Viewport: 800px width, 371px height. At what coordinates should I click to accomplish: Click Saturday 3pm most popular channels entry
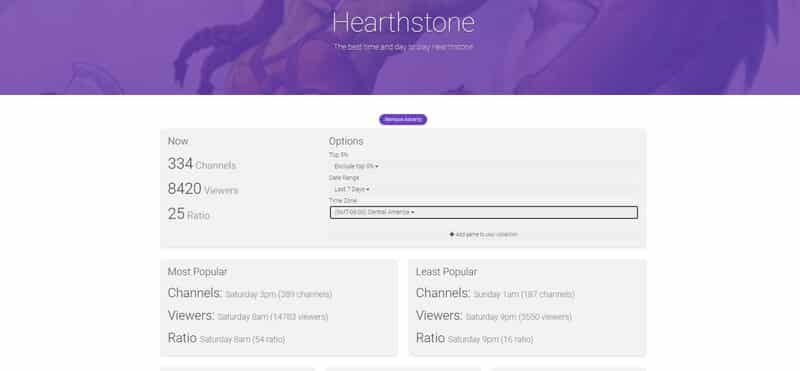tap(279, 294)
